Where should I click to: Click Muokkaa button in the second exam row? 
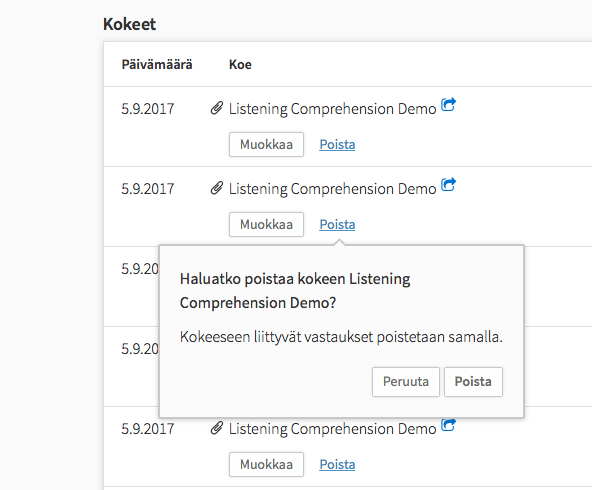click(x=266, y=224)
